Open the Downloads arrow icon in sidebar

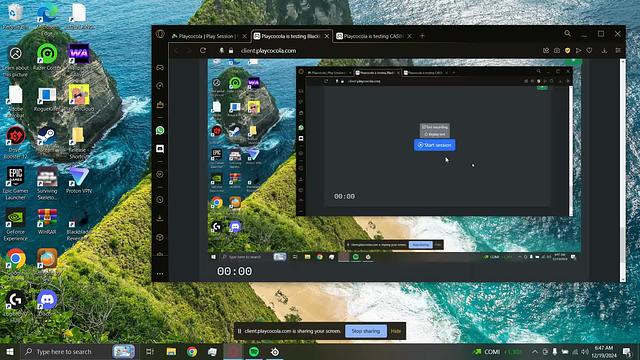160,218
